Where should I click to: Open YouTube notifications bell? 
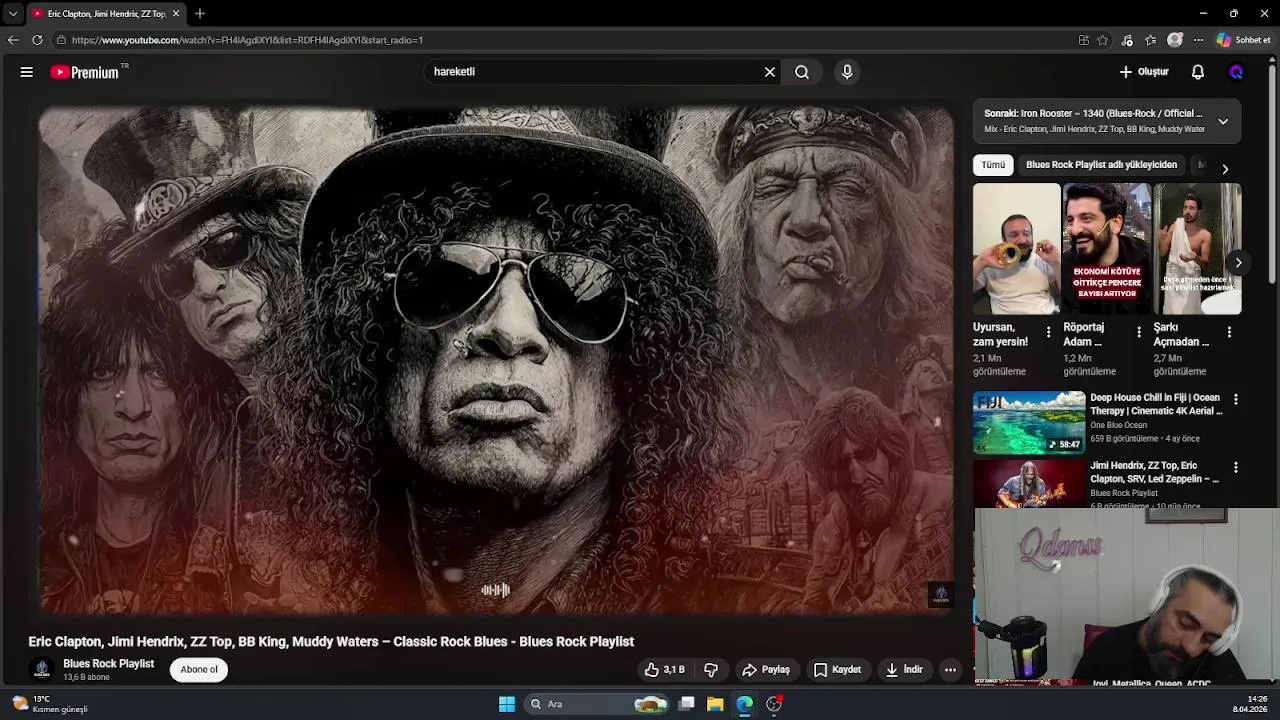coord(1198,72)
